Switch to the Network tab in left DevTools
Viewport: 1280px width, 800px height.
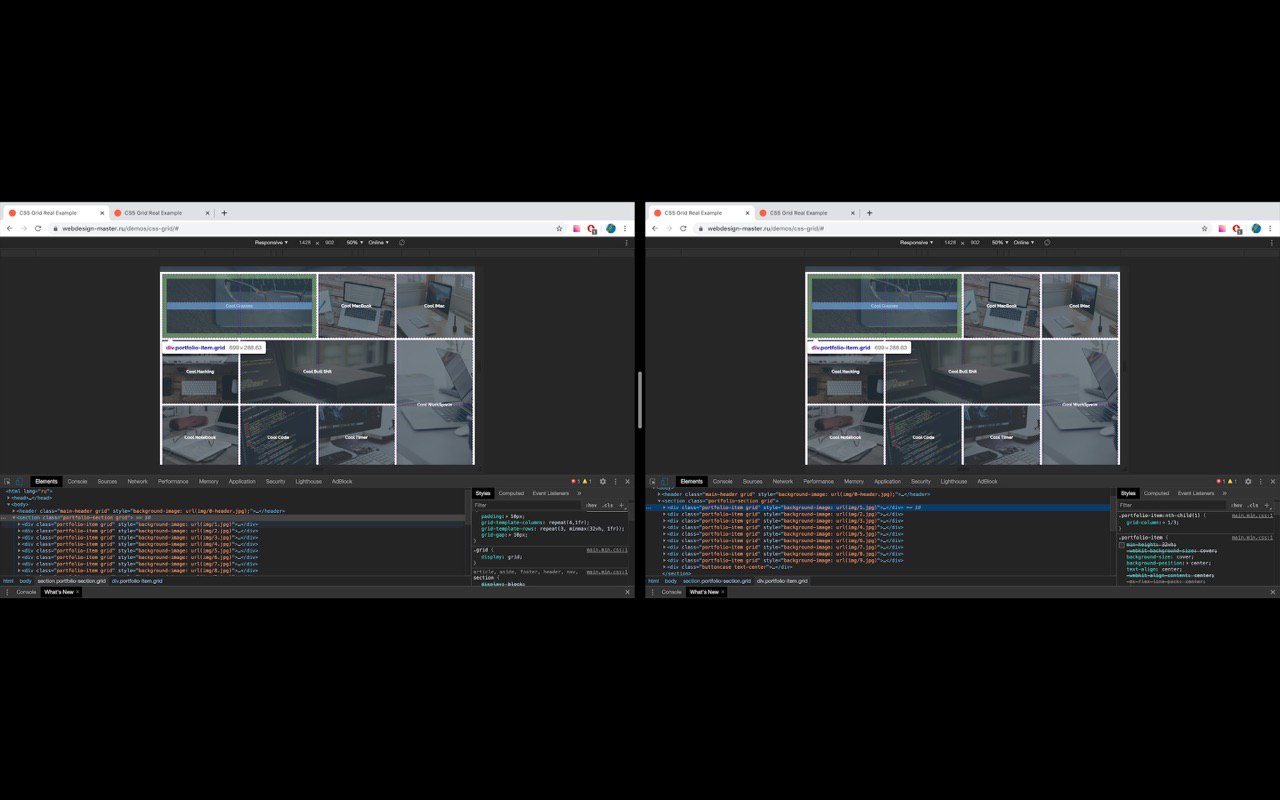pos(137,481)
